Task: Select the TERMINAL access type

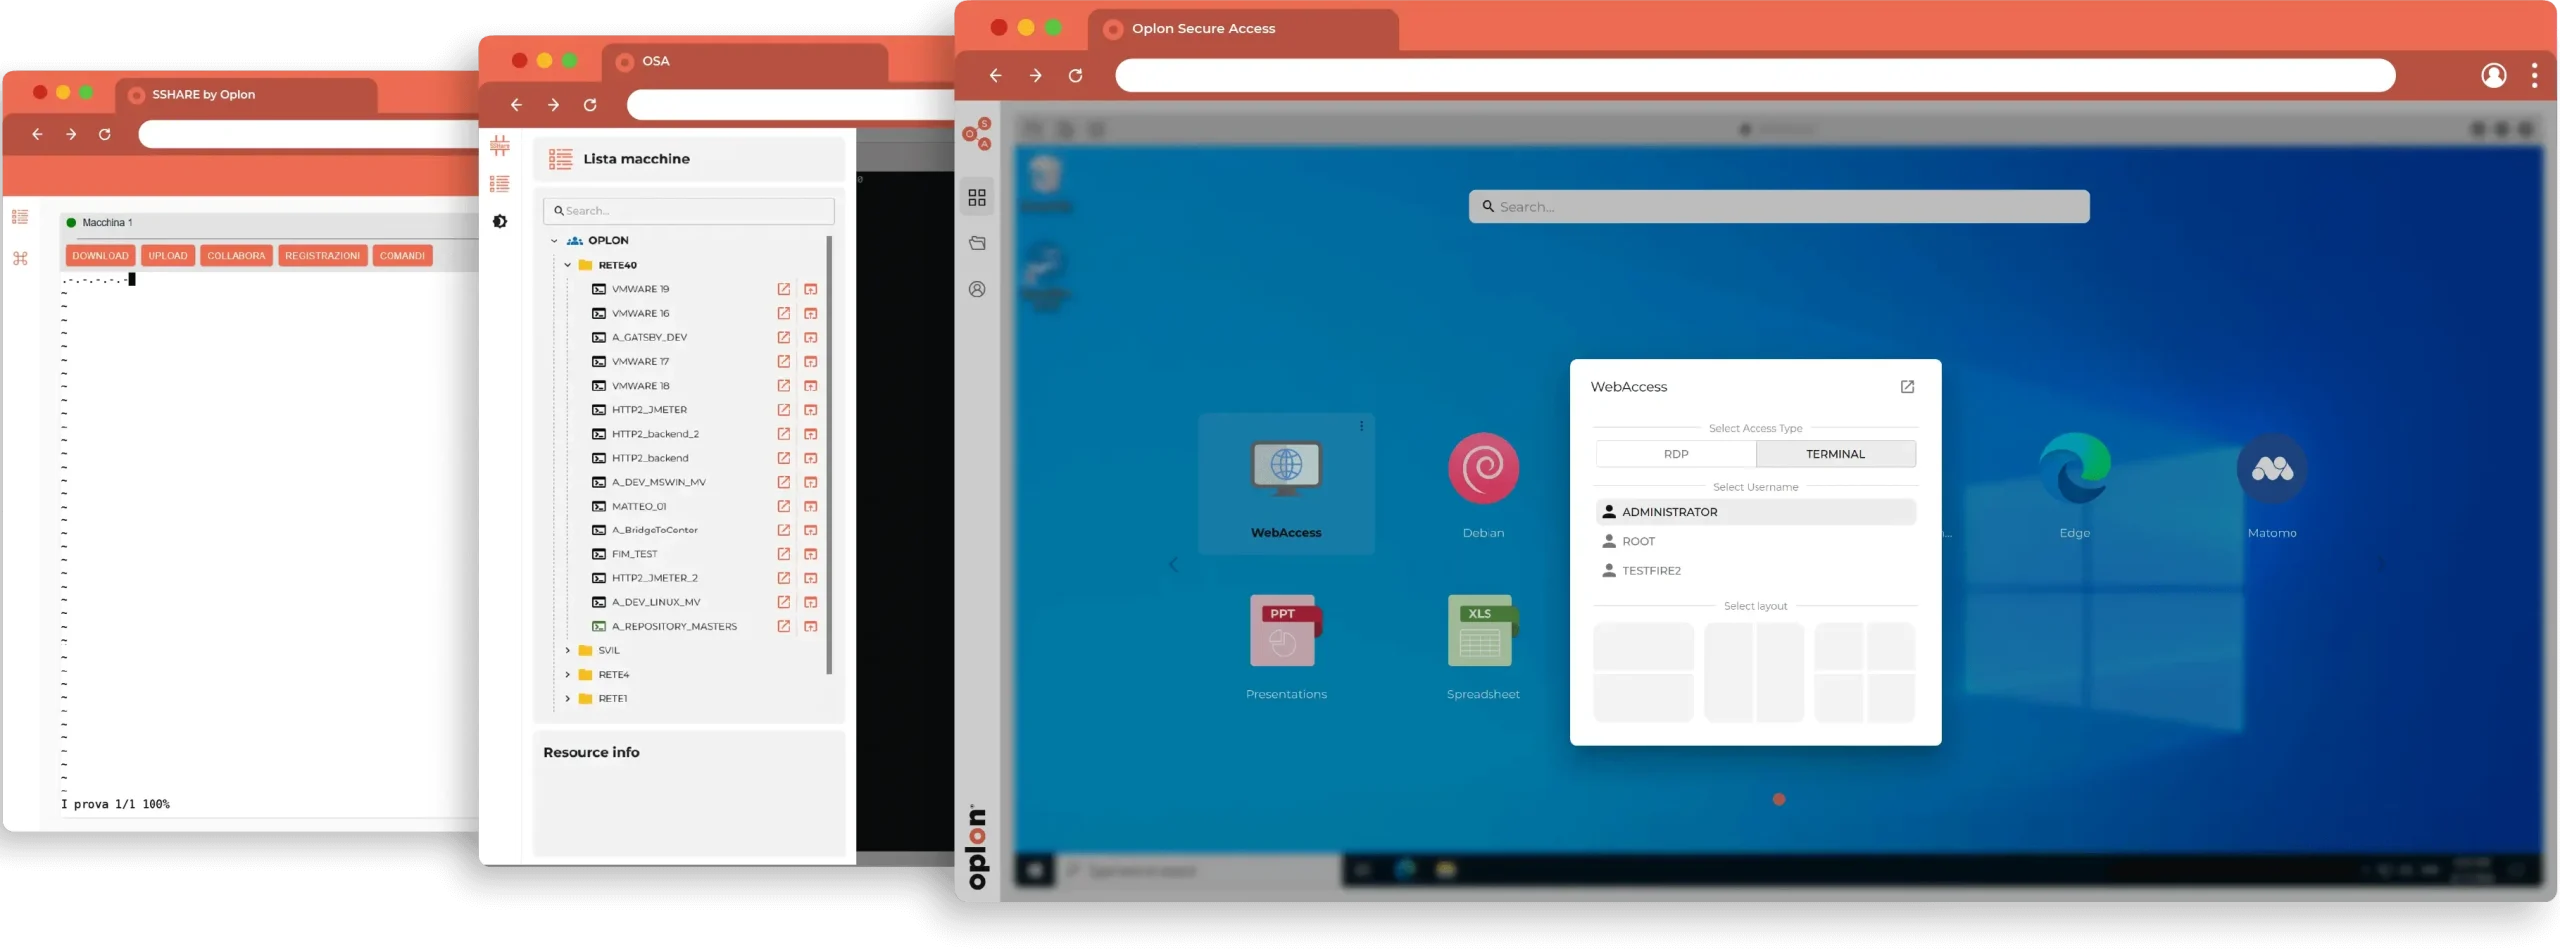Action: coord(1835,454)
